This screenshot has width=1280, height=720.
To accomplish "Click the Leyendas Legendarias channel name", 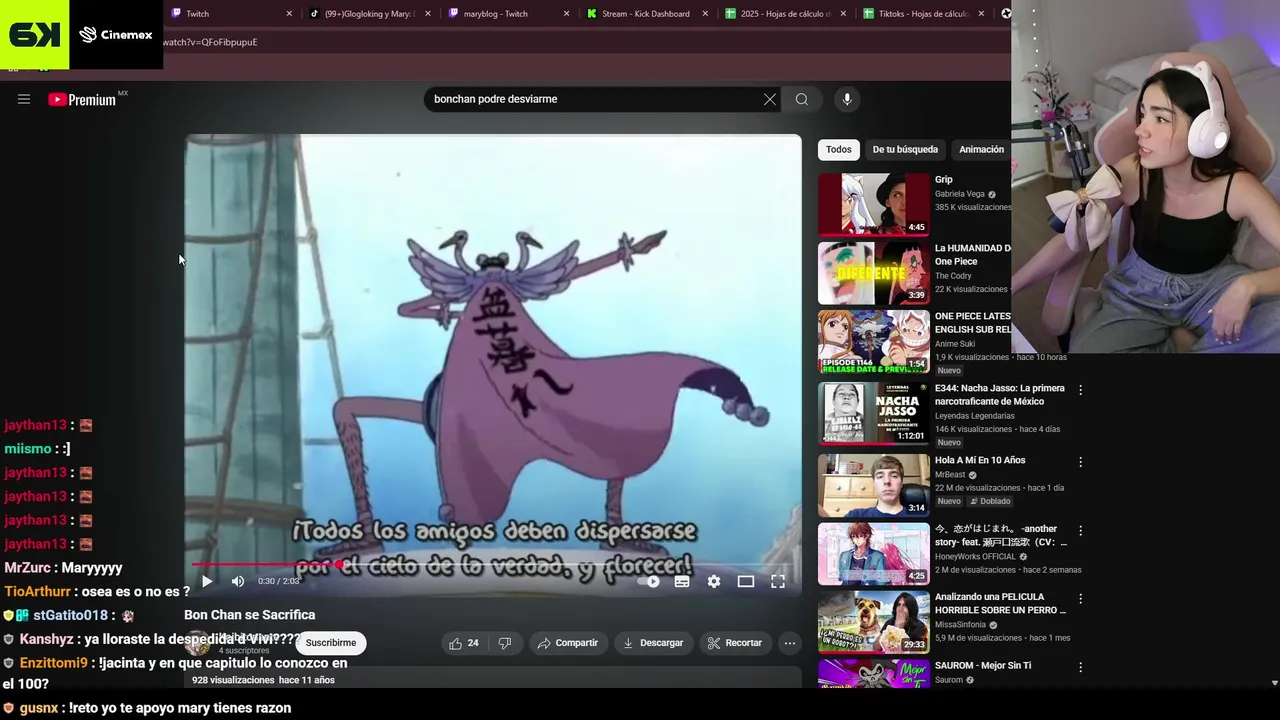I will coord(974,416).
